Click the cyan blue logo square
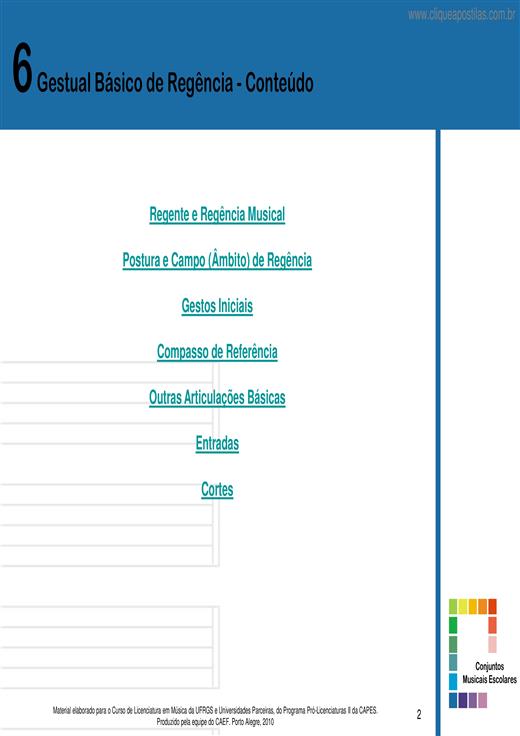 pyautogui.click(x=453, y=682)
